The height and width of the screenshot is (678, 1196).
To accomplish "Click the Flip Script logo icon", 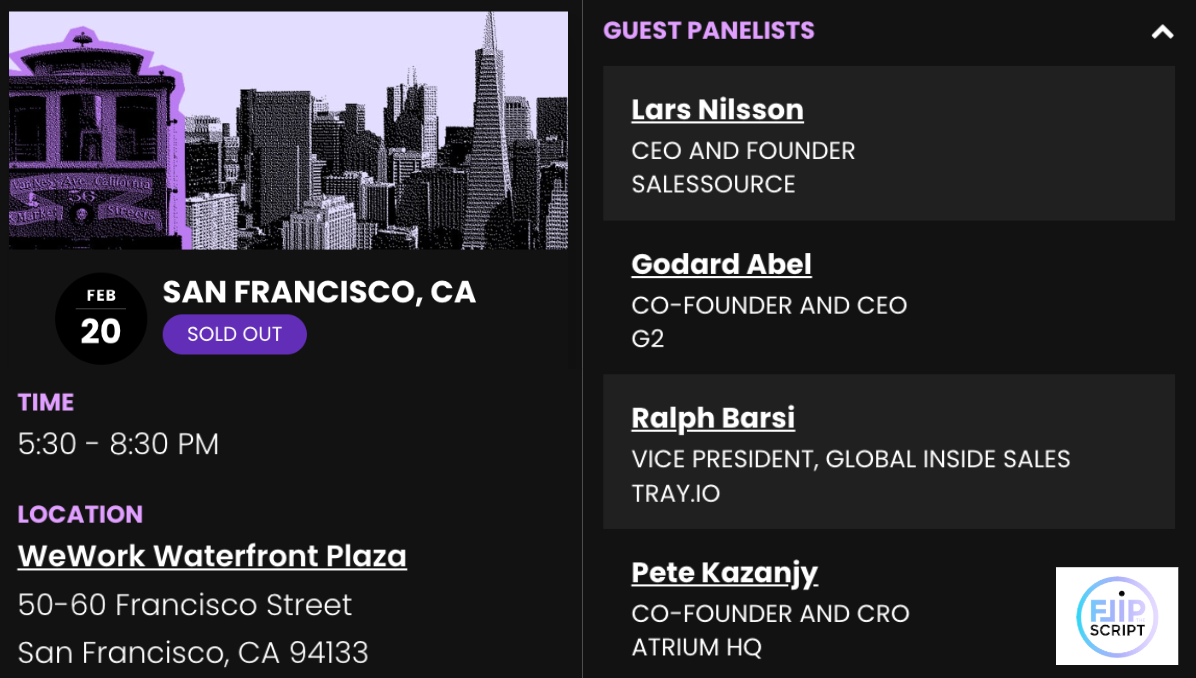I will pyautogui.click(x=1116, y=616).
